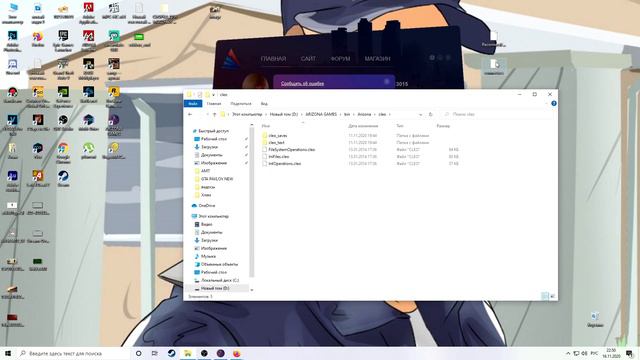
Task: Open ФОРУМ link in Arizona launcher
Action: [x=340, y=59]
